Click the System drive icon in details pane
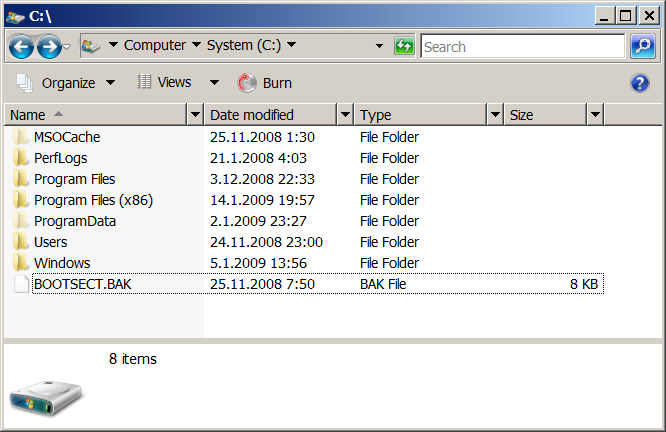666x432 pixels. (47, 397)
